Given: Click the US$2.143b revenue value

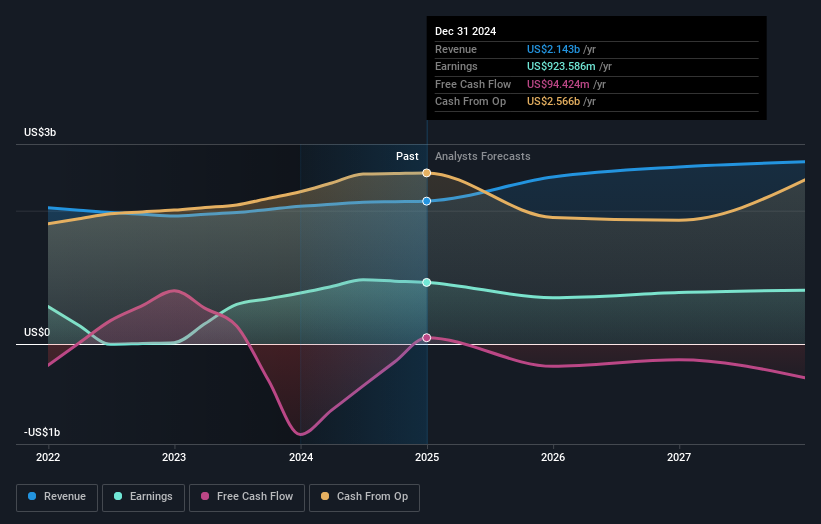Looking at the screenshot, I should (x=553, y=49).
